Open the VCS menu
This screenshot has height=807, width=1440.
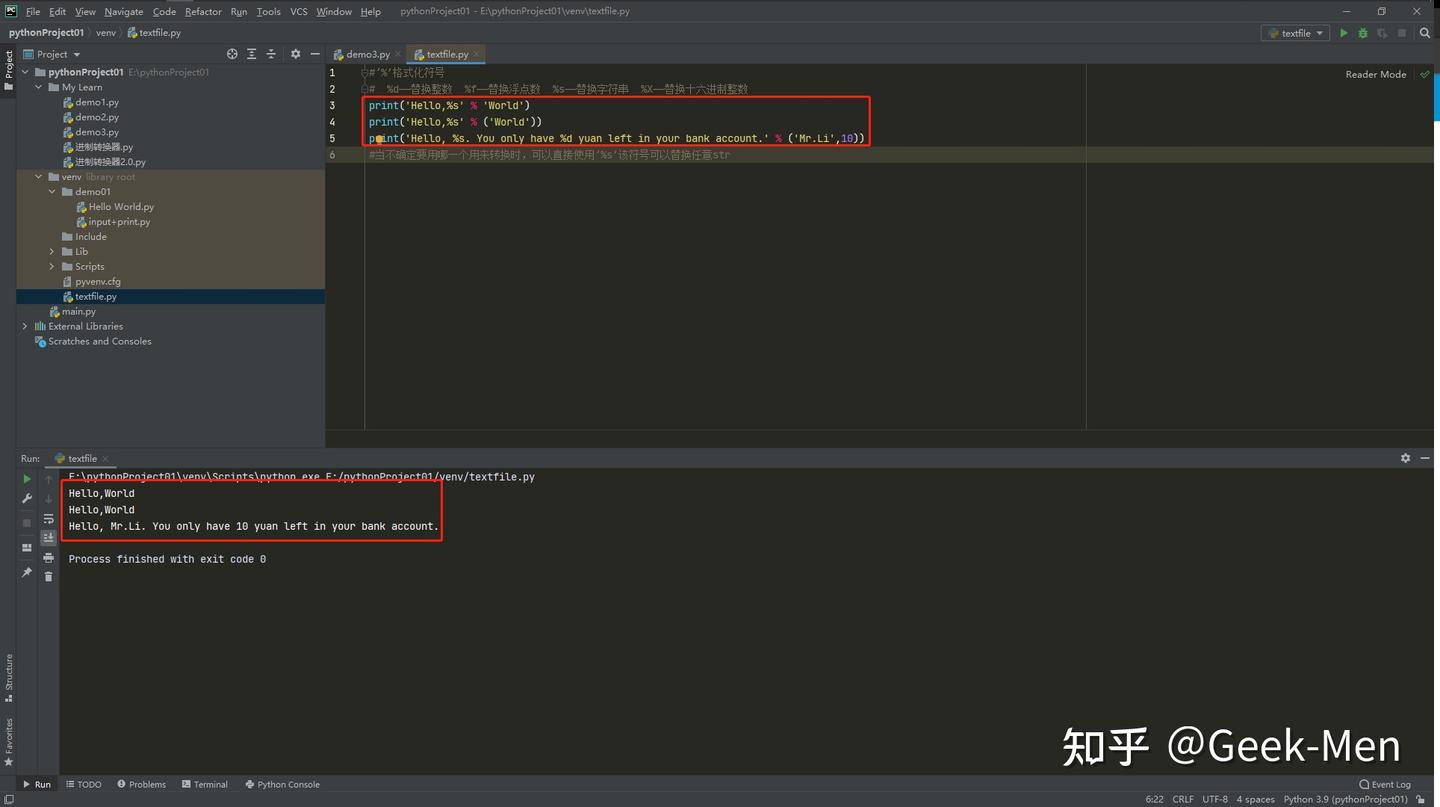pos(298,11)
